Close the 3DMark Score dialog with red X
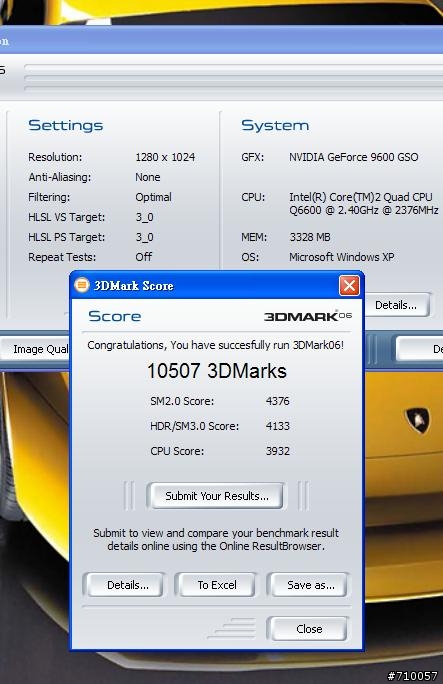 (x=349, y=285)
